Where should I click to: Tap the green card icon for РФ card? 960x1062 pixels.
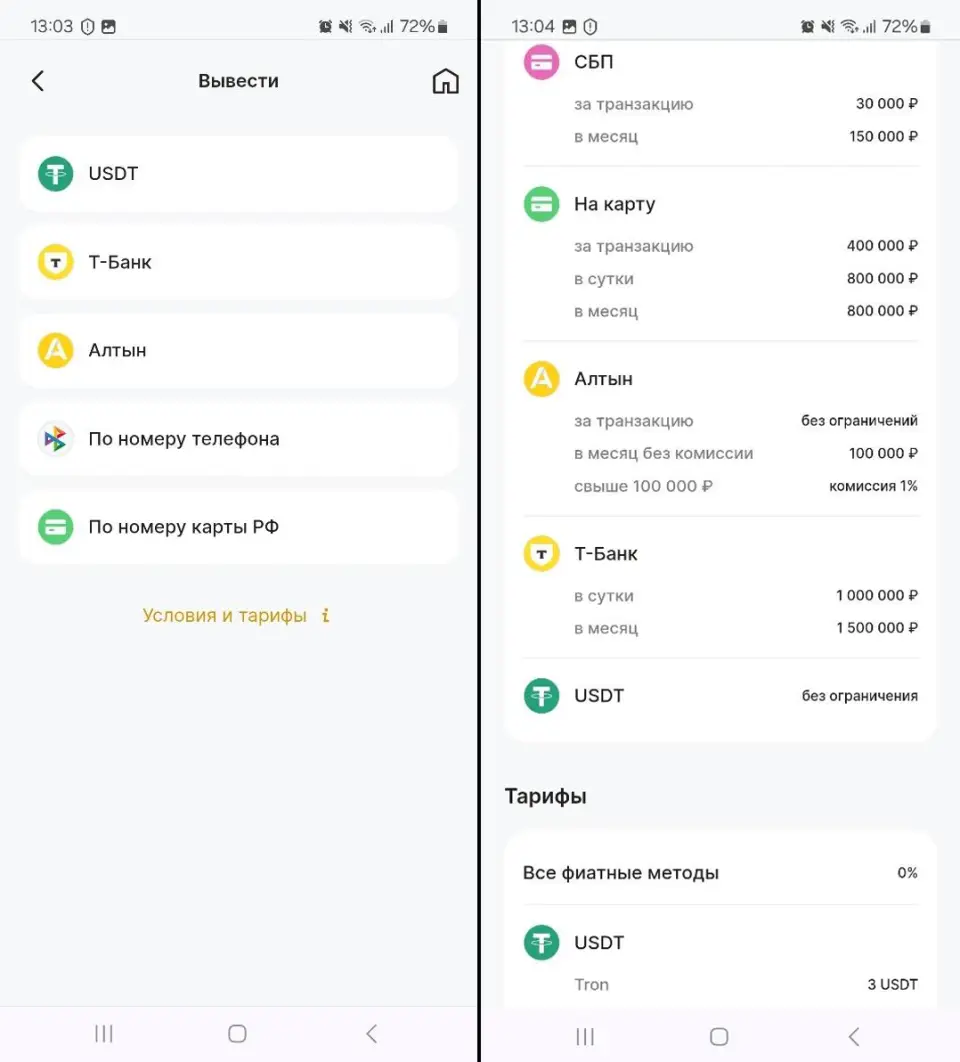click(x=56, y=527)
